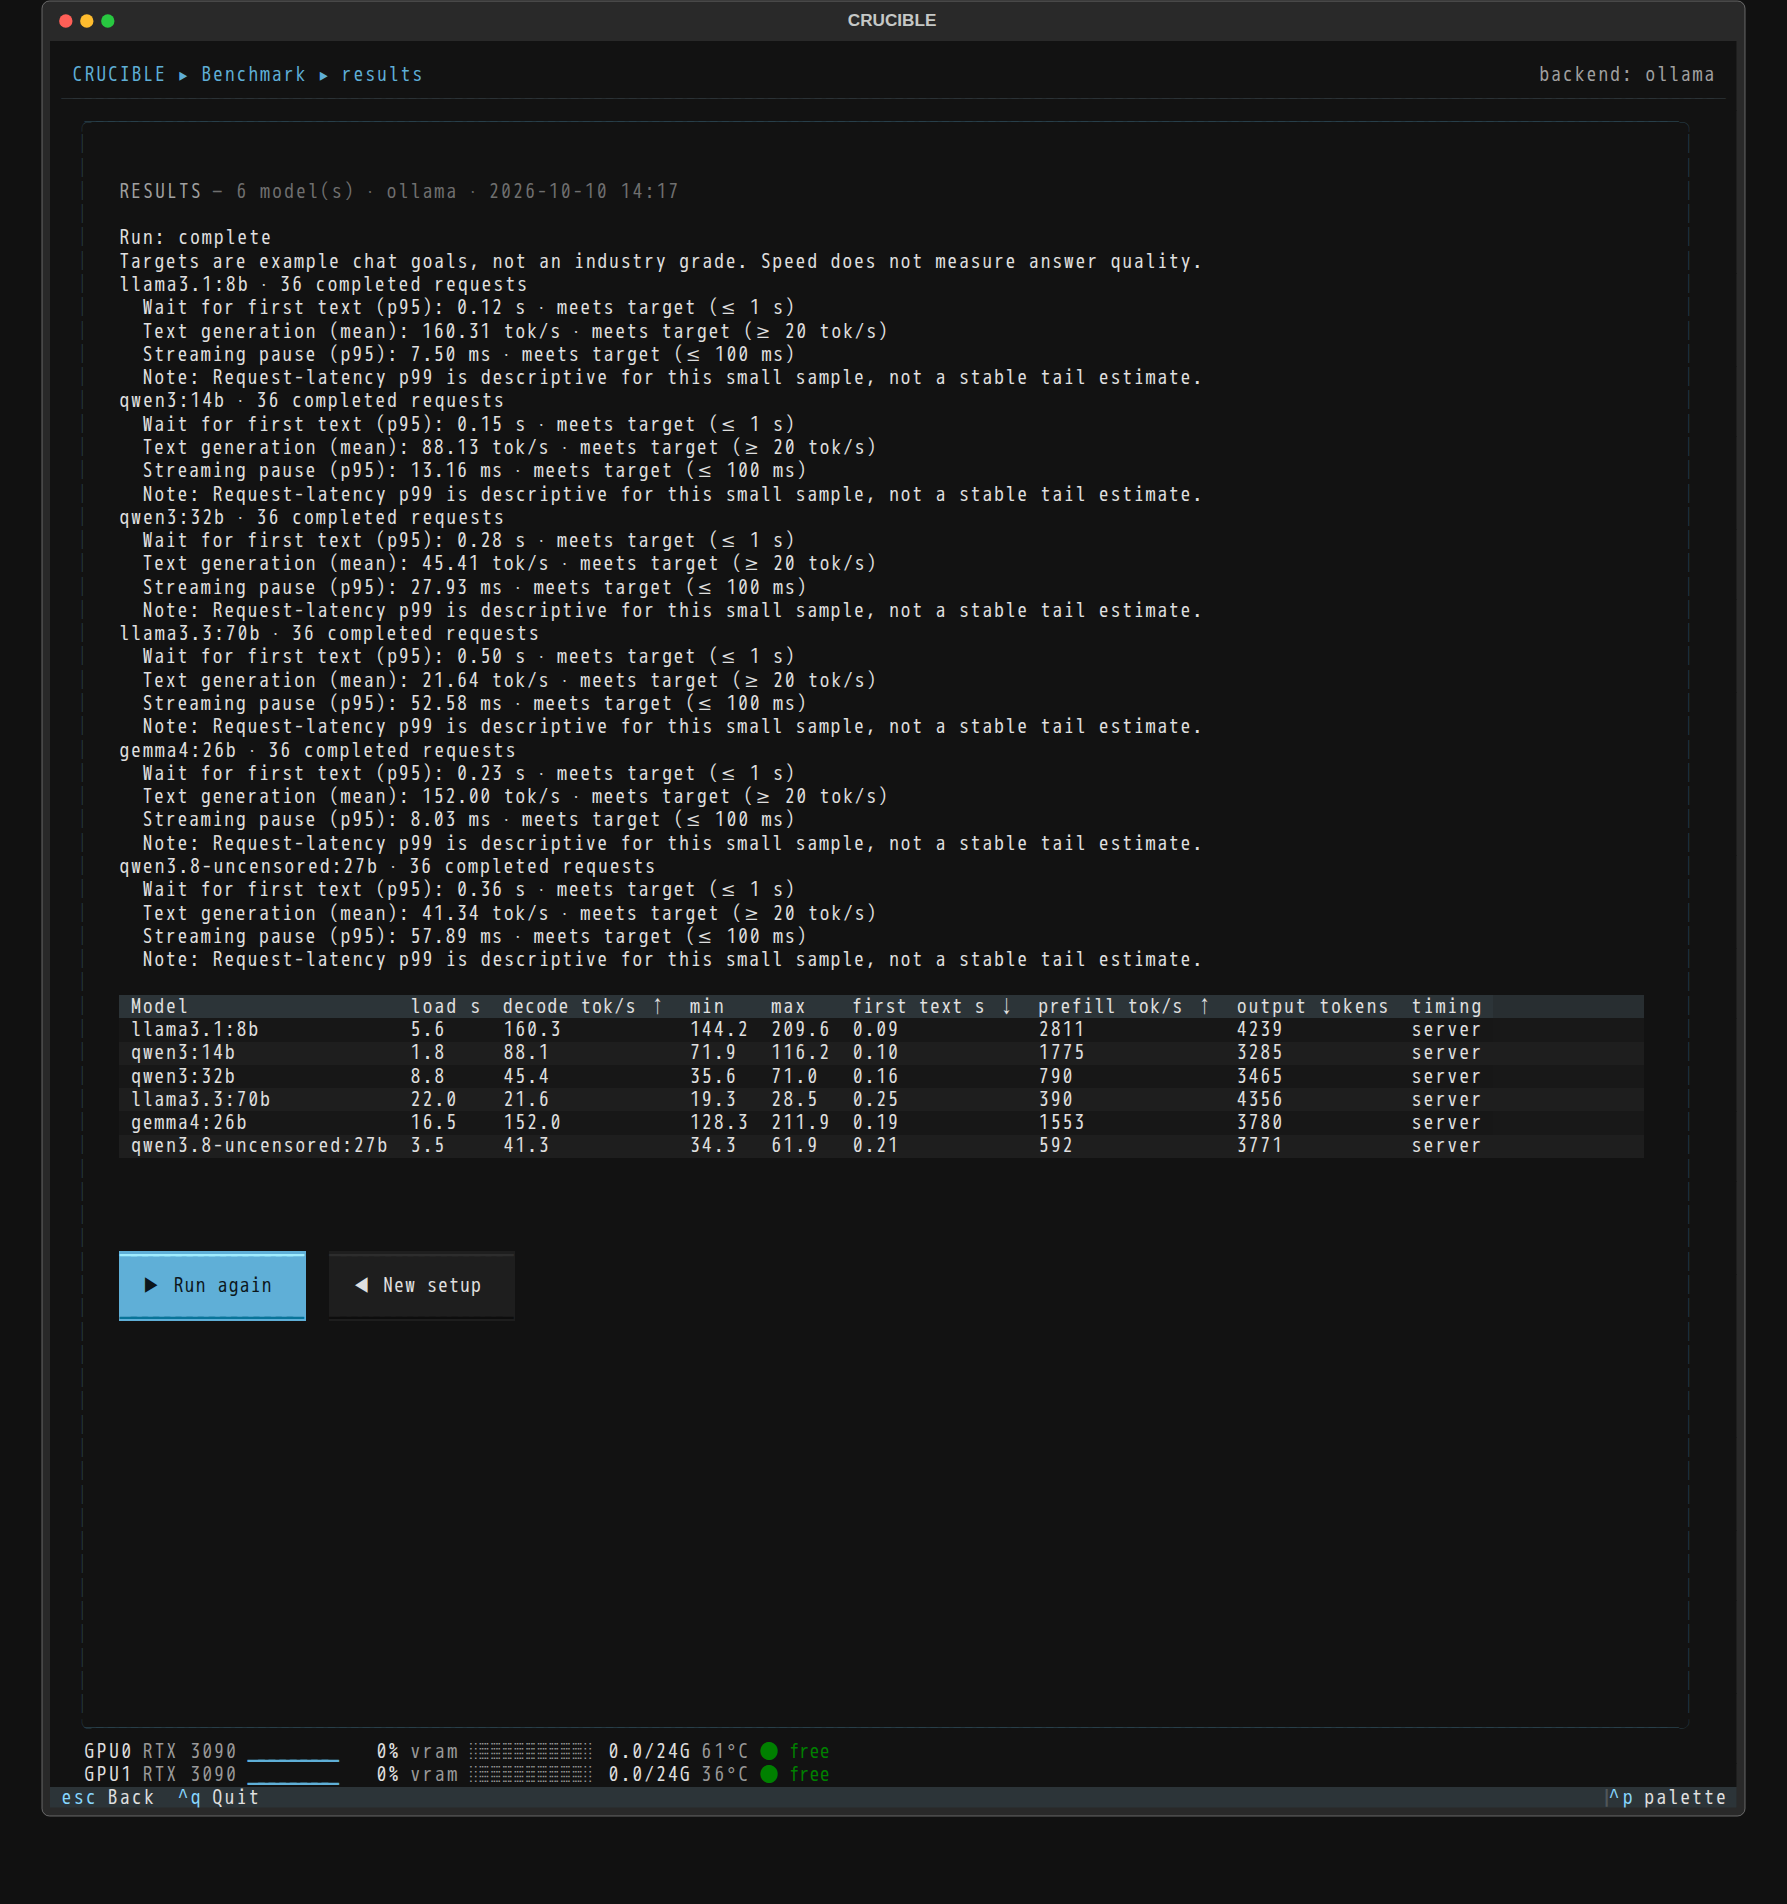Open the ^p palette
Viewport: 1787px width, 1904px height.
click(1667, 1797)
